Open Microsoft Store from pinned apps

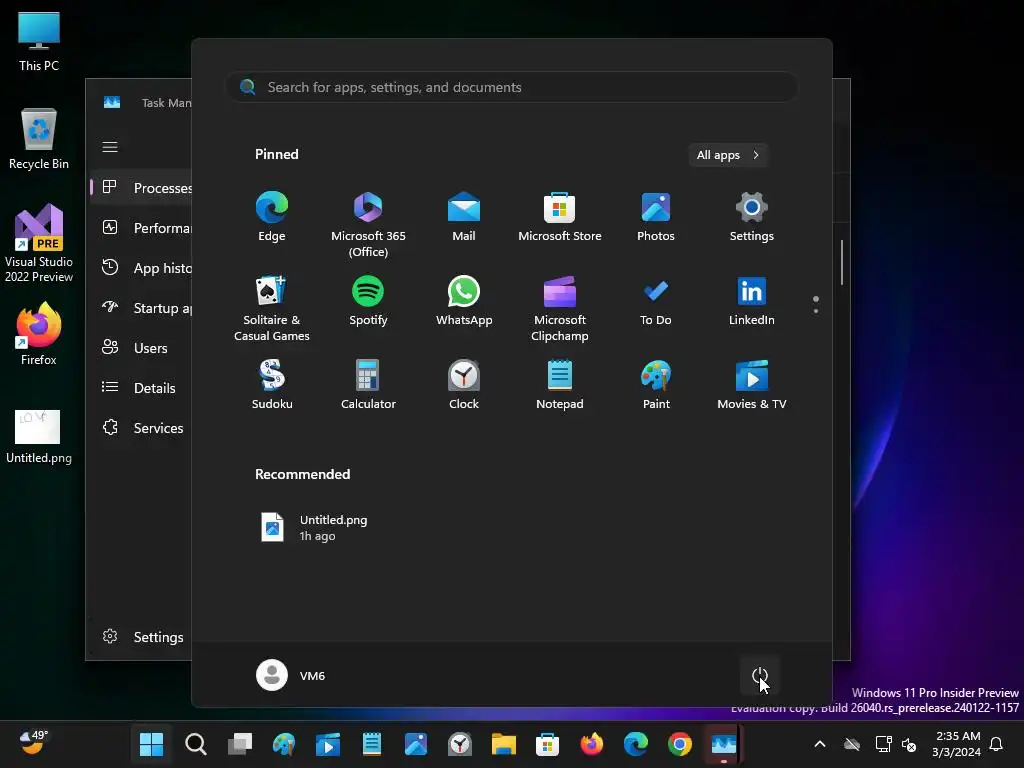[x=560, y=217]
